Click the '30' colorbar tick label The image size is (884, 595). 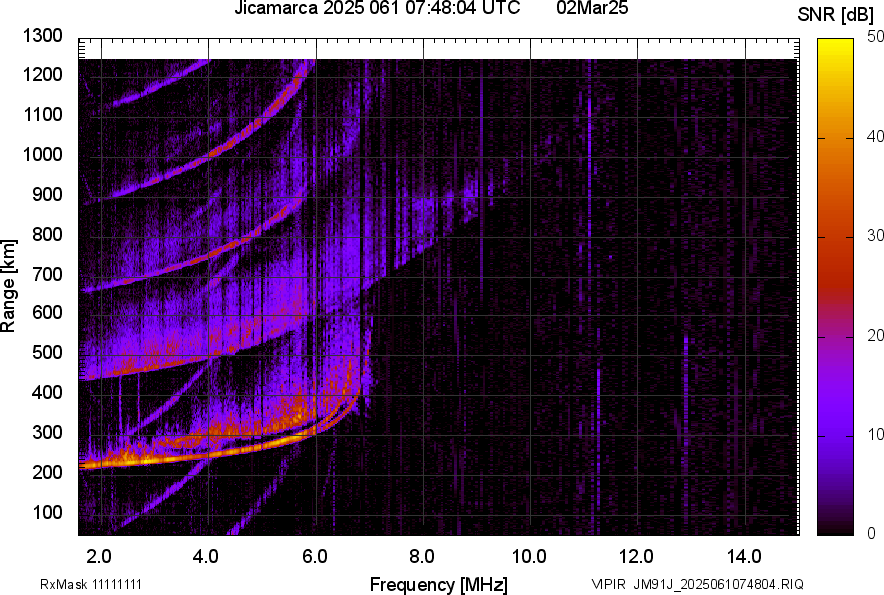click(876, 236)
